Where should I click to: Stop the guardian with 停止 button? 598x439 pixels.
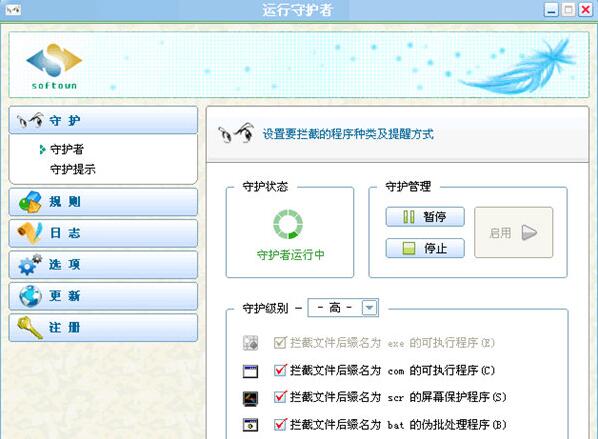coord(425,248)
